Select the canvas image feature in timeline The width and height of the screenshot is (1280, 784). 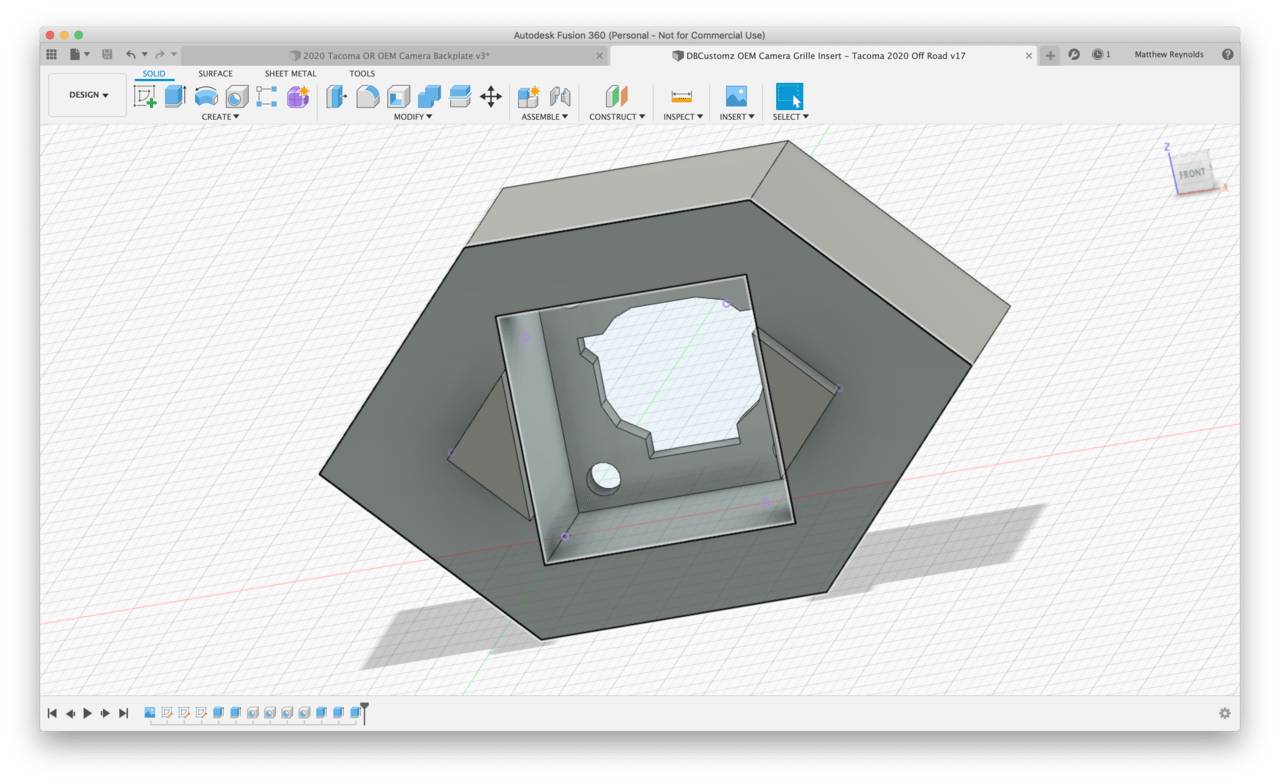[150, 713]
